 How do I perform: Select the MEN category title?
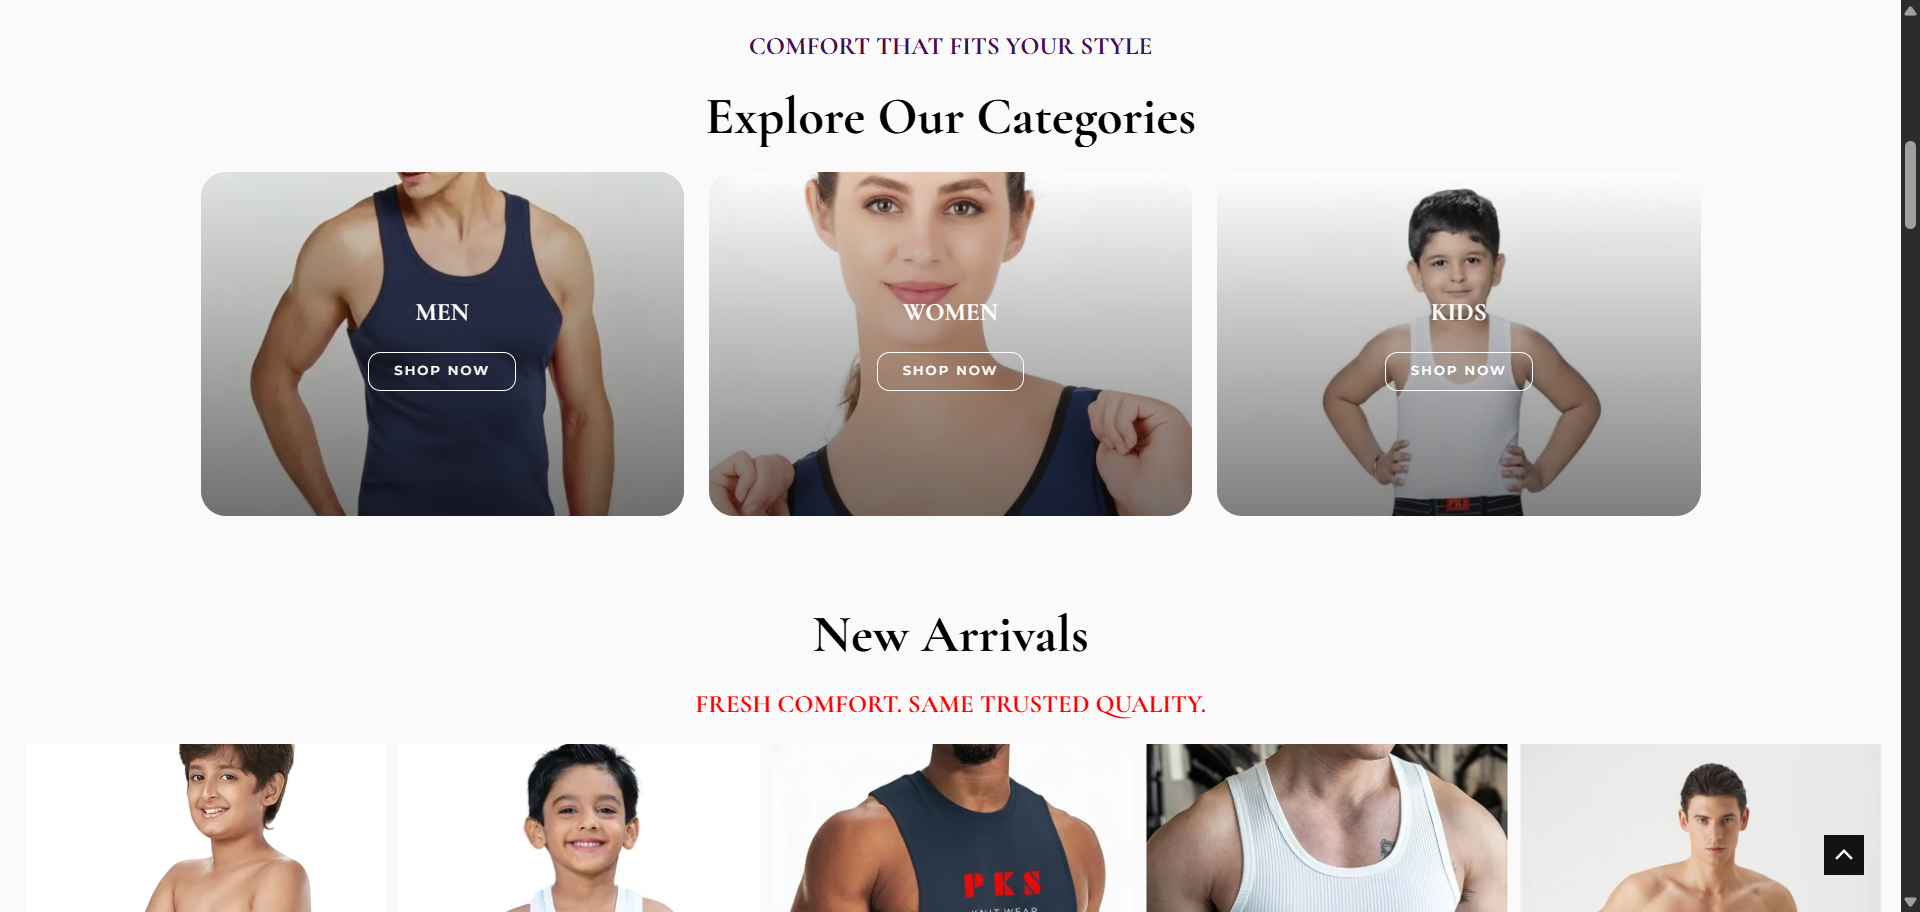pyautogui.click(x=442, y=312)
